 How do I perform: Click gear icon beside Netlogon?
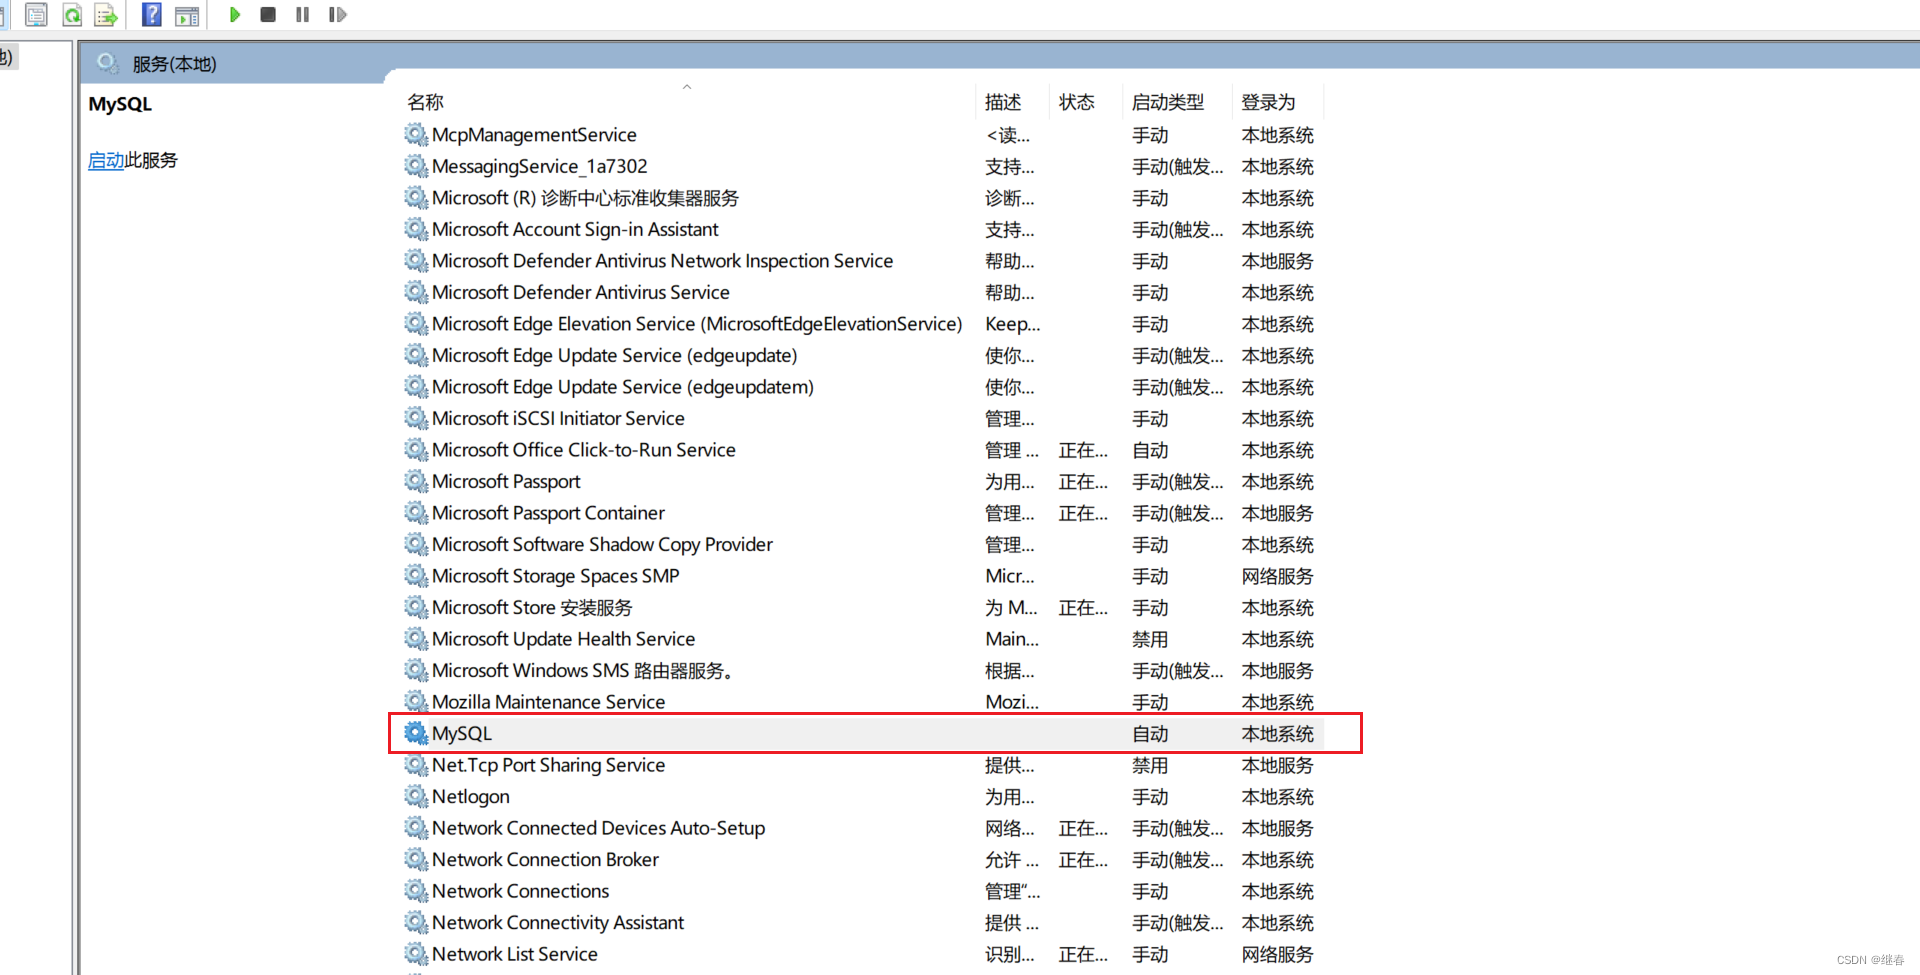[416, 796]
